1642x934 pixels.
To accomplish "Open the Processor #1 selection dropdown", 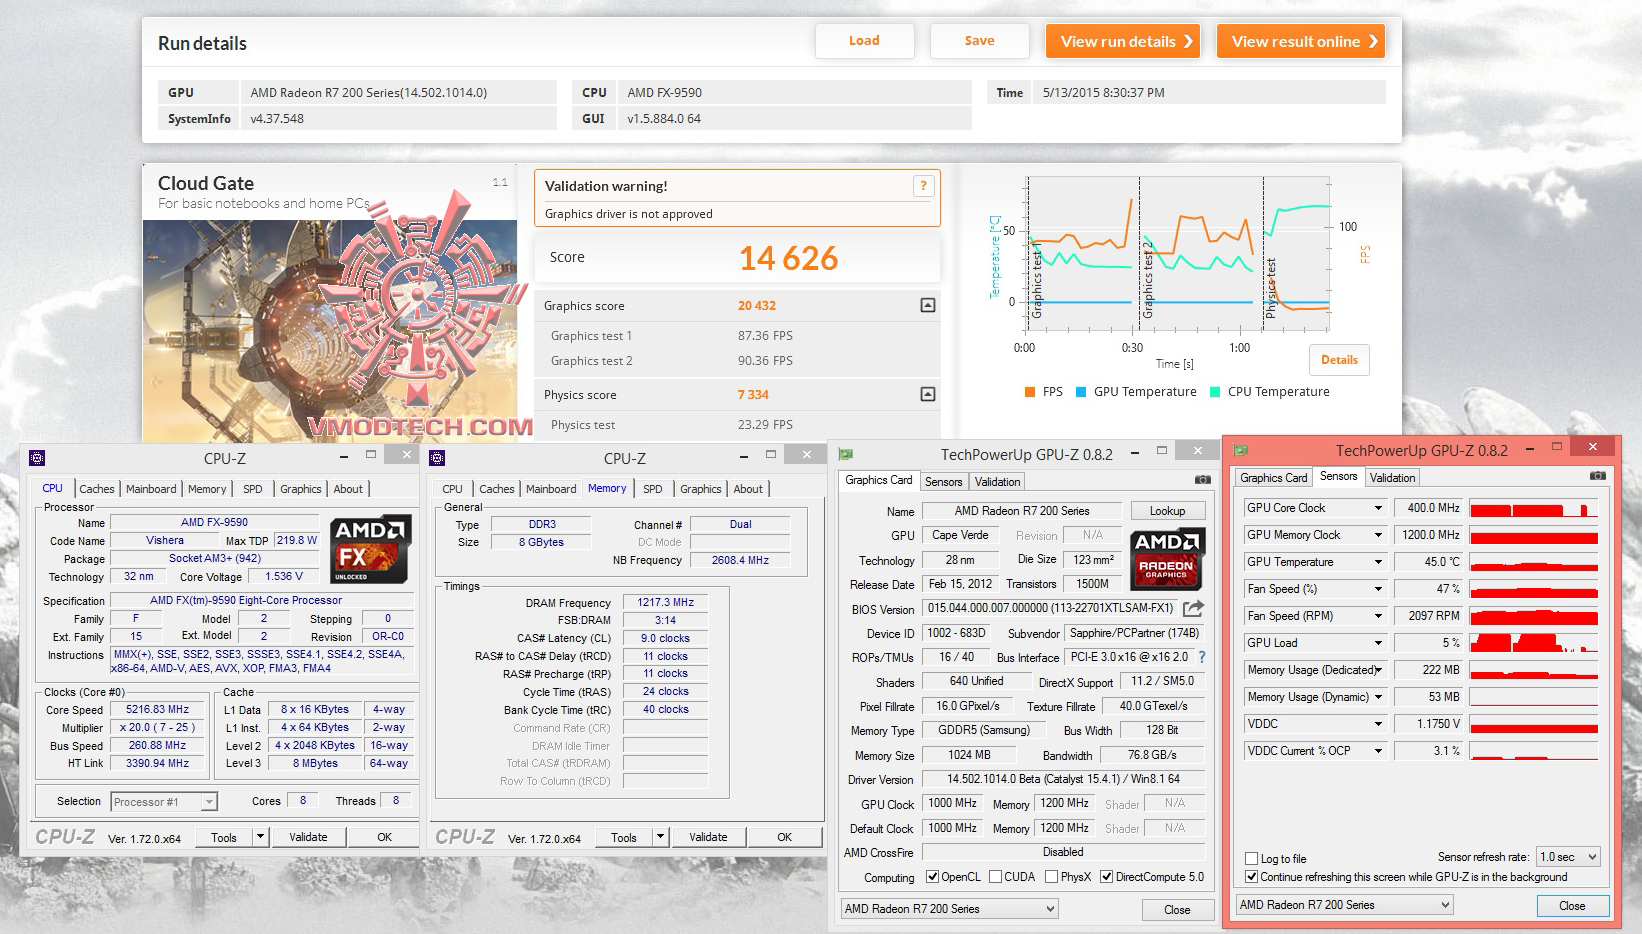I will (x=164, y=802).
